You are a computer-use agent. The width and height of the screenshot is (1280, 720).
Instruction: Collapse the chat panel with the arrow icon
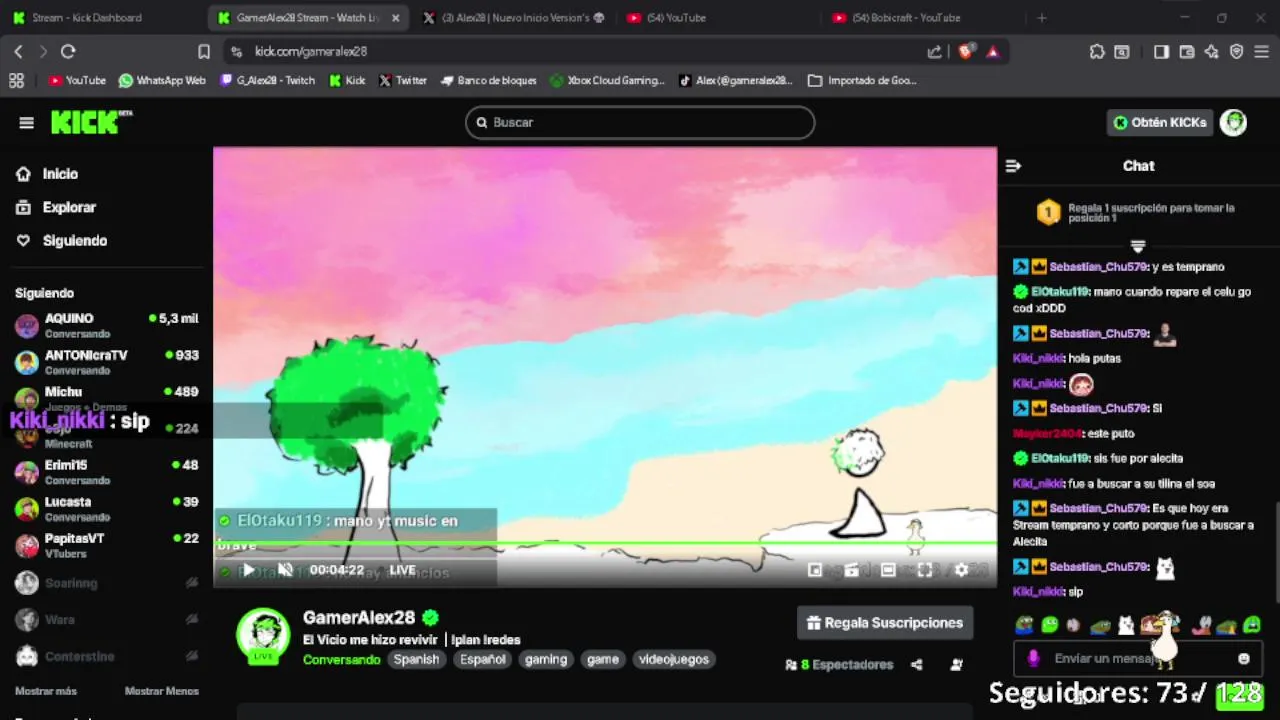(x=1013, y=166)
